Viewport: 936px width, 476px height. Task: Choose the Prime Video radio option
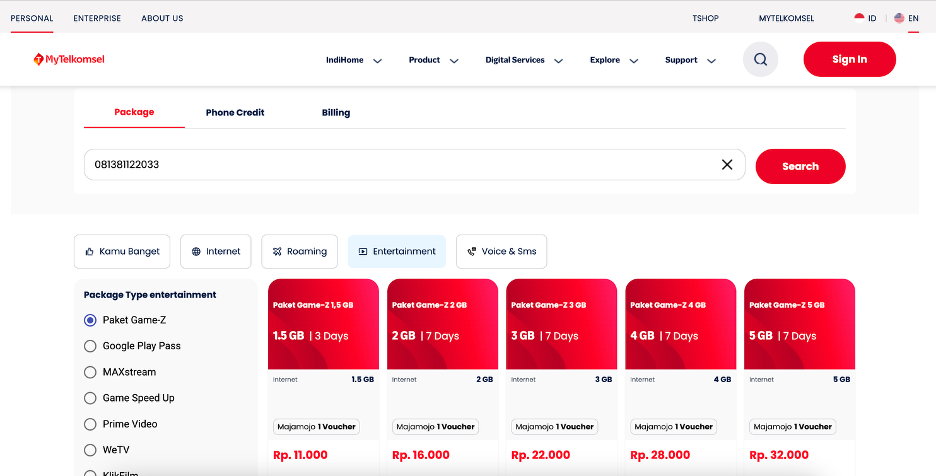(90, 424)
